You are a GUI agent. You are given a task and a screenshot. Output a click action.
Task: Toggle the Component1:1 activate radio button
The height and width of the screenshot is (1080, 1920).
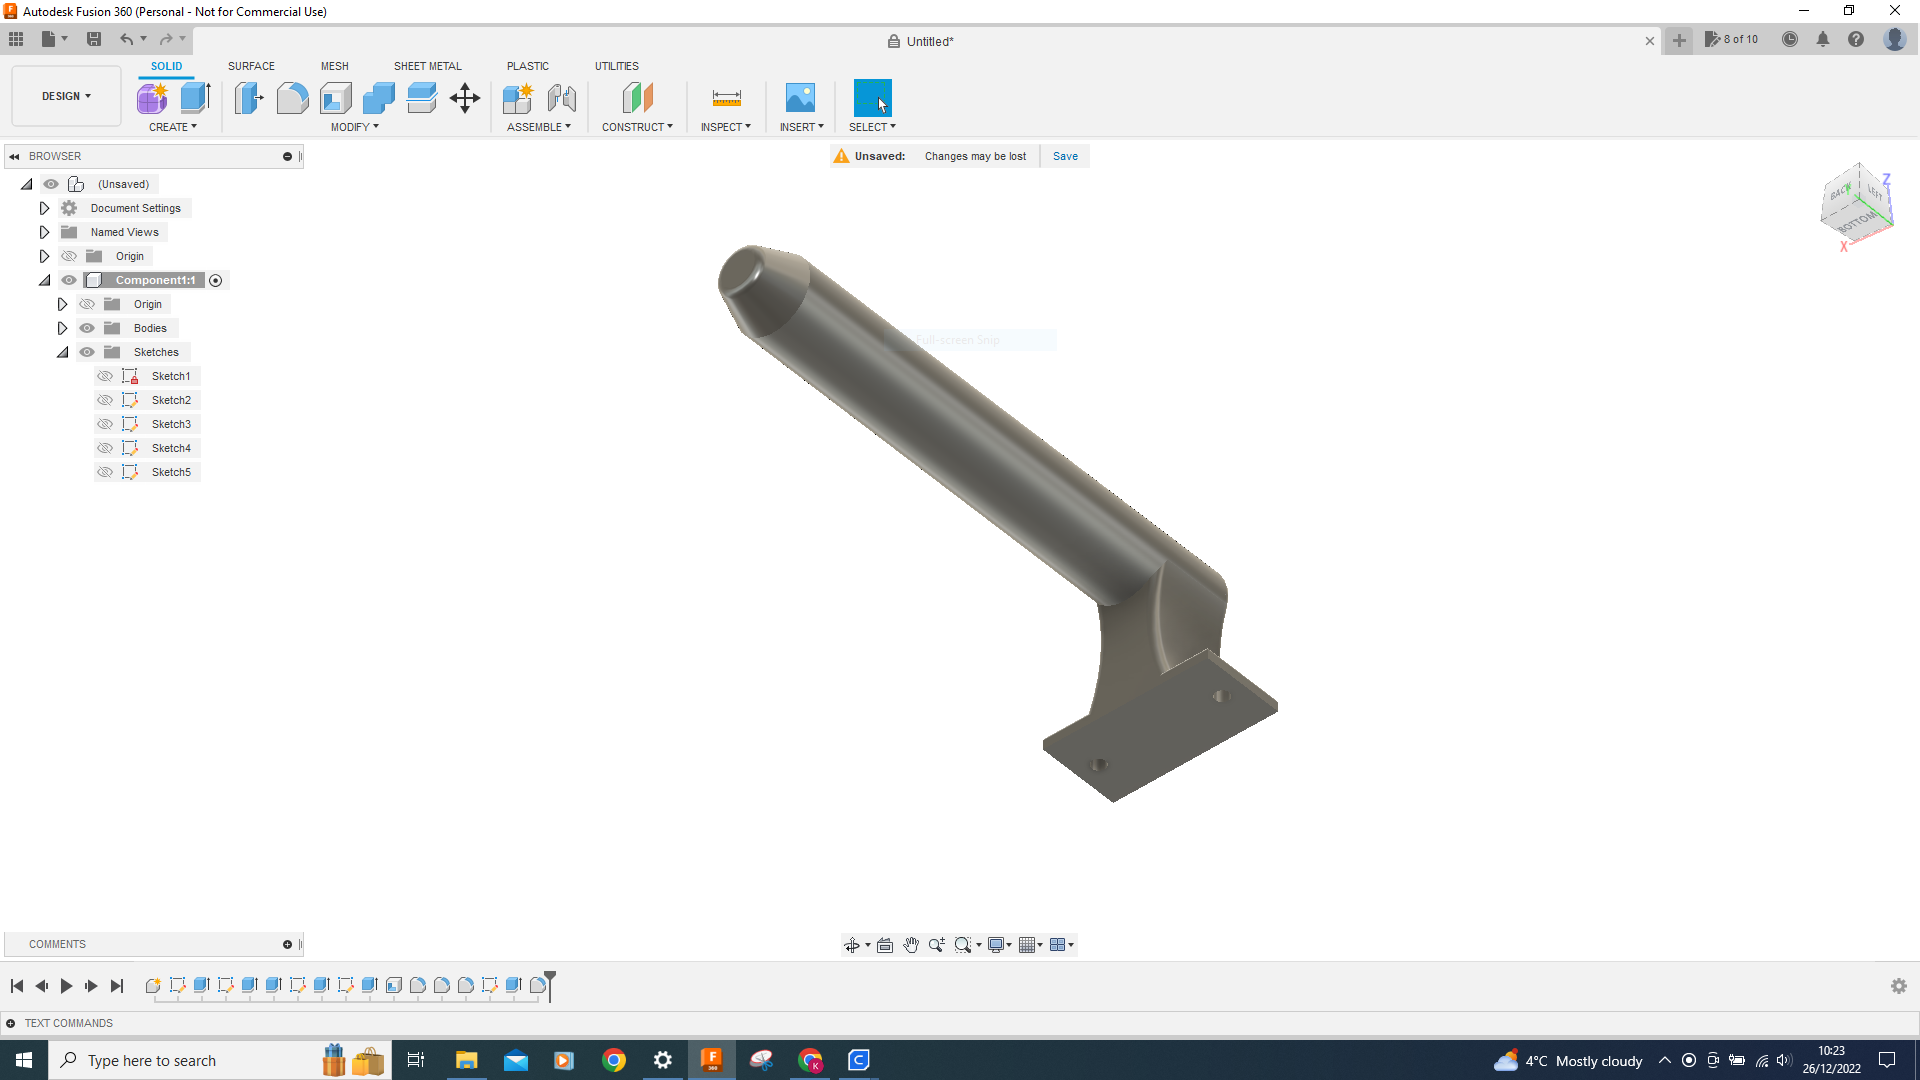pyautogui.click(x=216, y=280)
